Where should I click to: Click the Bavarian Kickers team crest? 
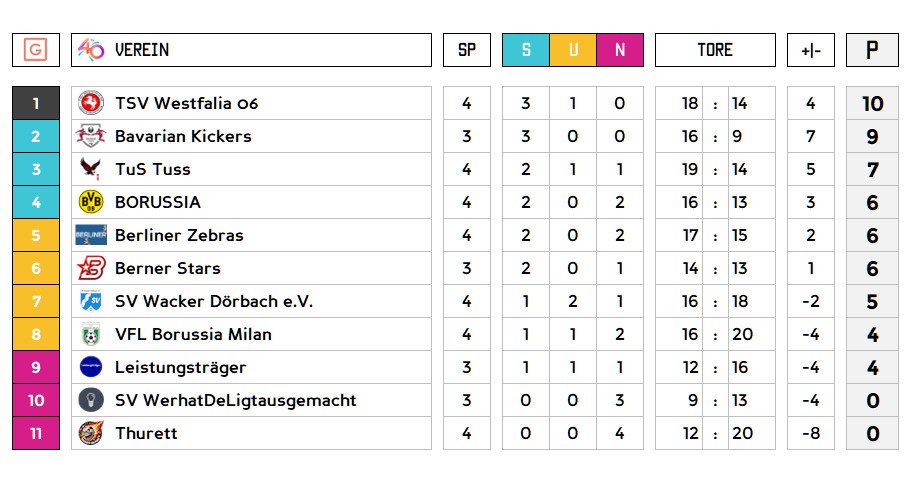[91, 136]
